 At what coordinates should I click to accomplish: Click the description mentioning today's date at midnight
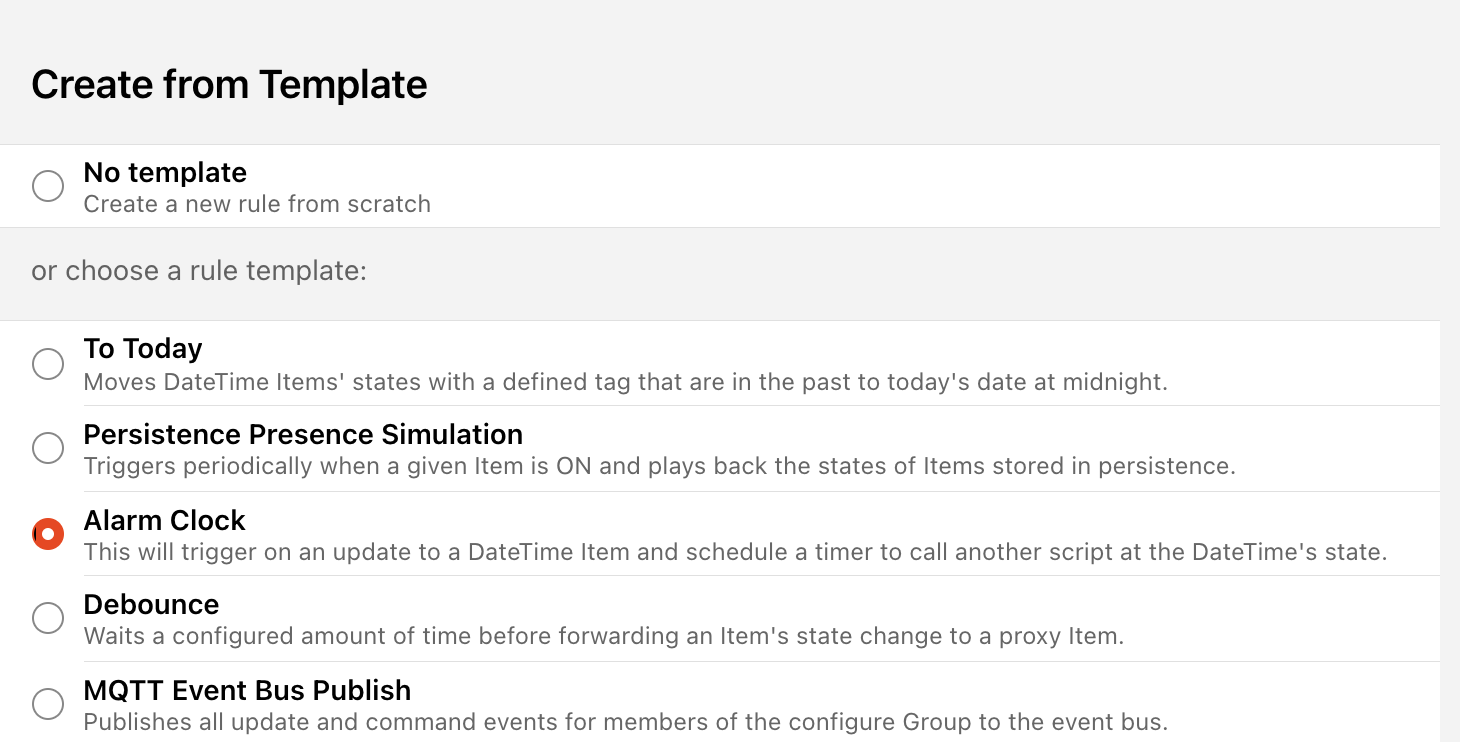tap(625, 382)
